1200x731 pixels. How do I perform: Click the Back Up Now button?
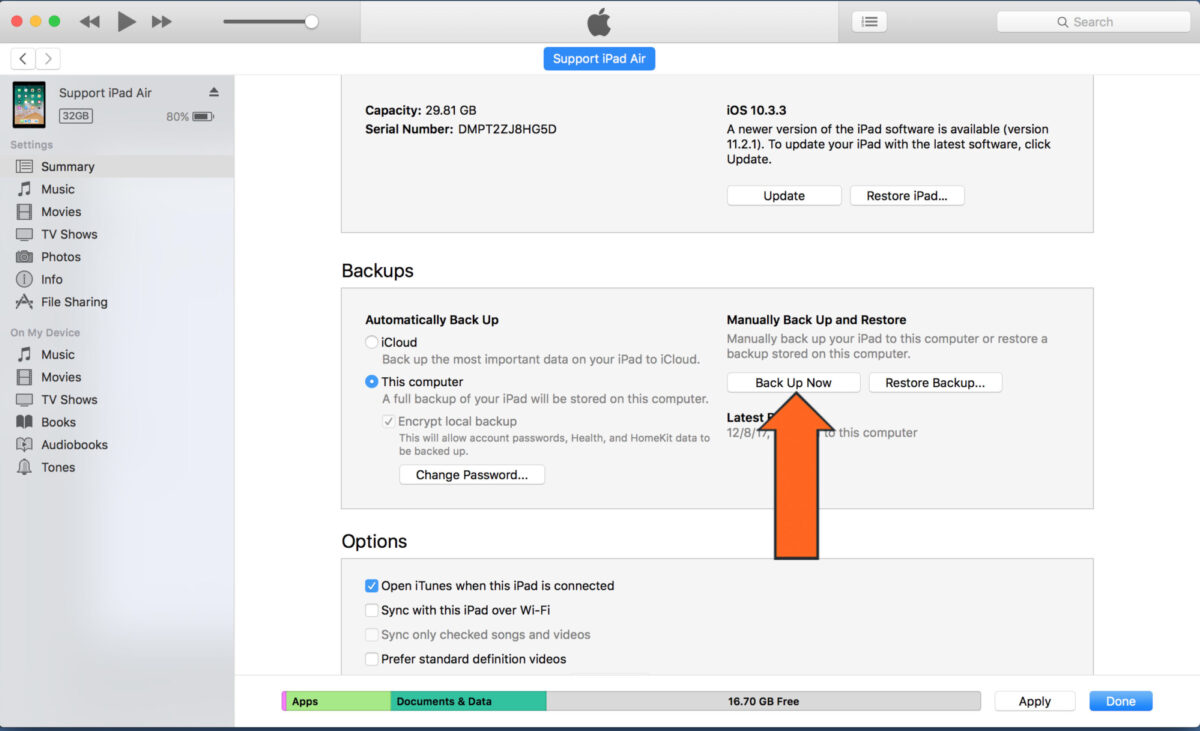pos(793,382)
